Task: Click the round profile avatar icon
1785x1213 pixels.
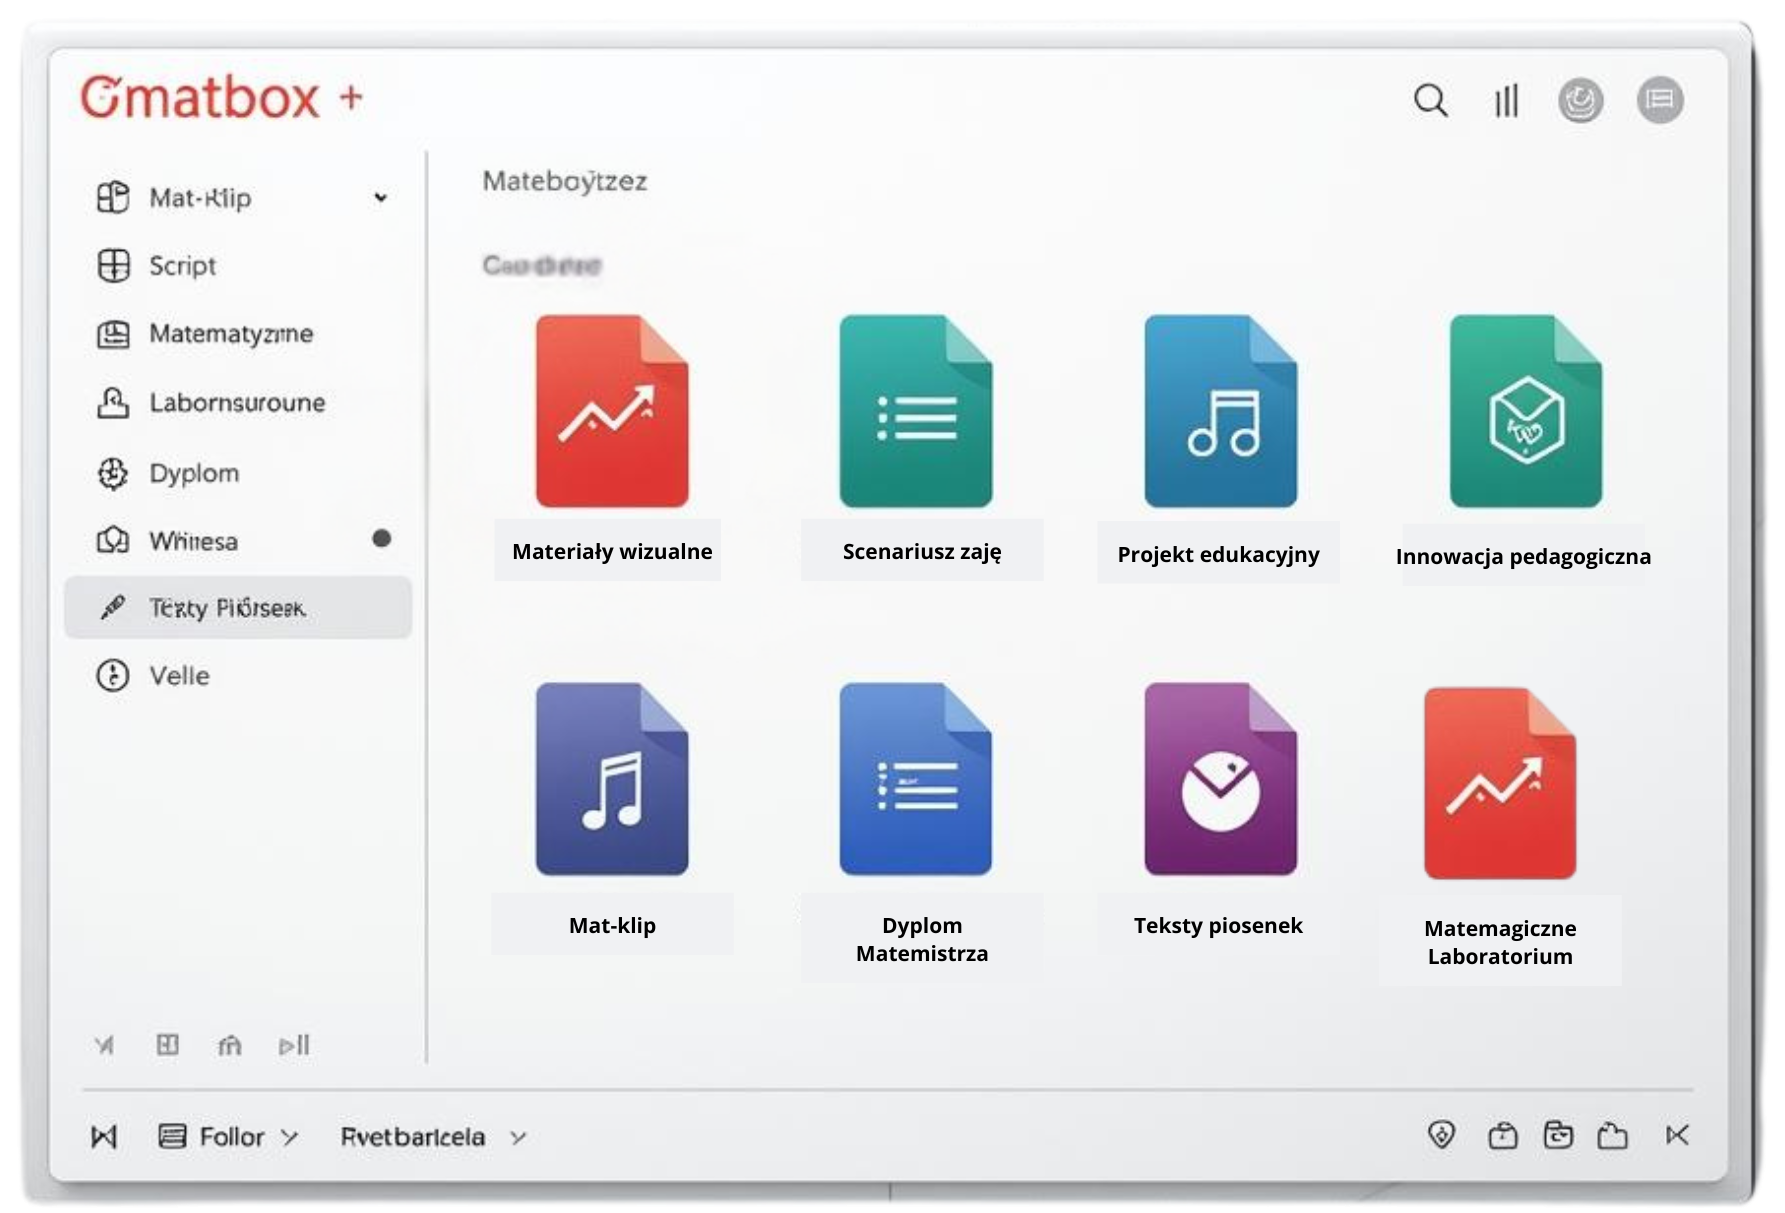Action: point(1580,100)
